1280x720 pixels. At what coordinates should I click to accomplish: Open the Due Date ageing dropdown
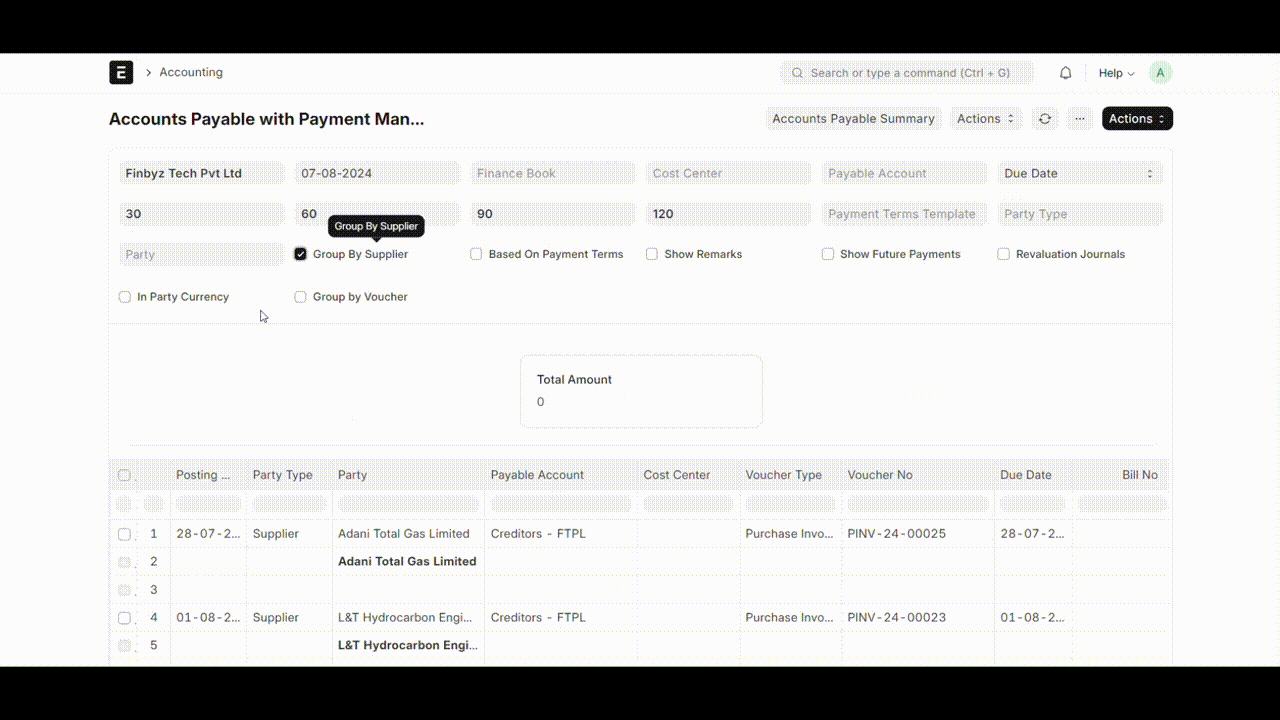[1080, 173]
